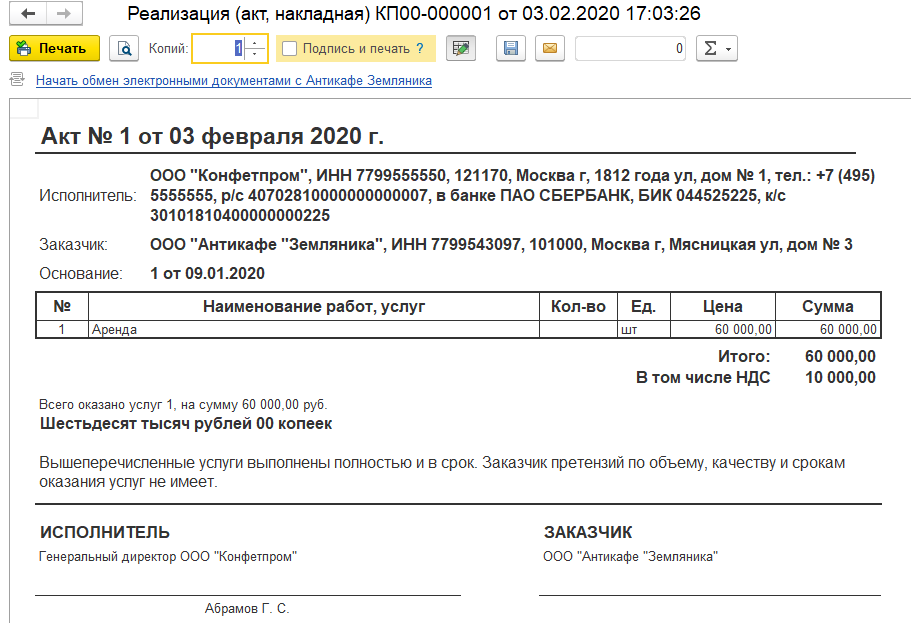Click the Акт № 1 document title
Screen dimensions: 911x623
[212, 137]
